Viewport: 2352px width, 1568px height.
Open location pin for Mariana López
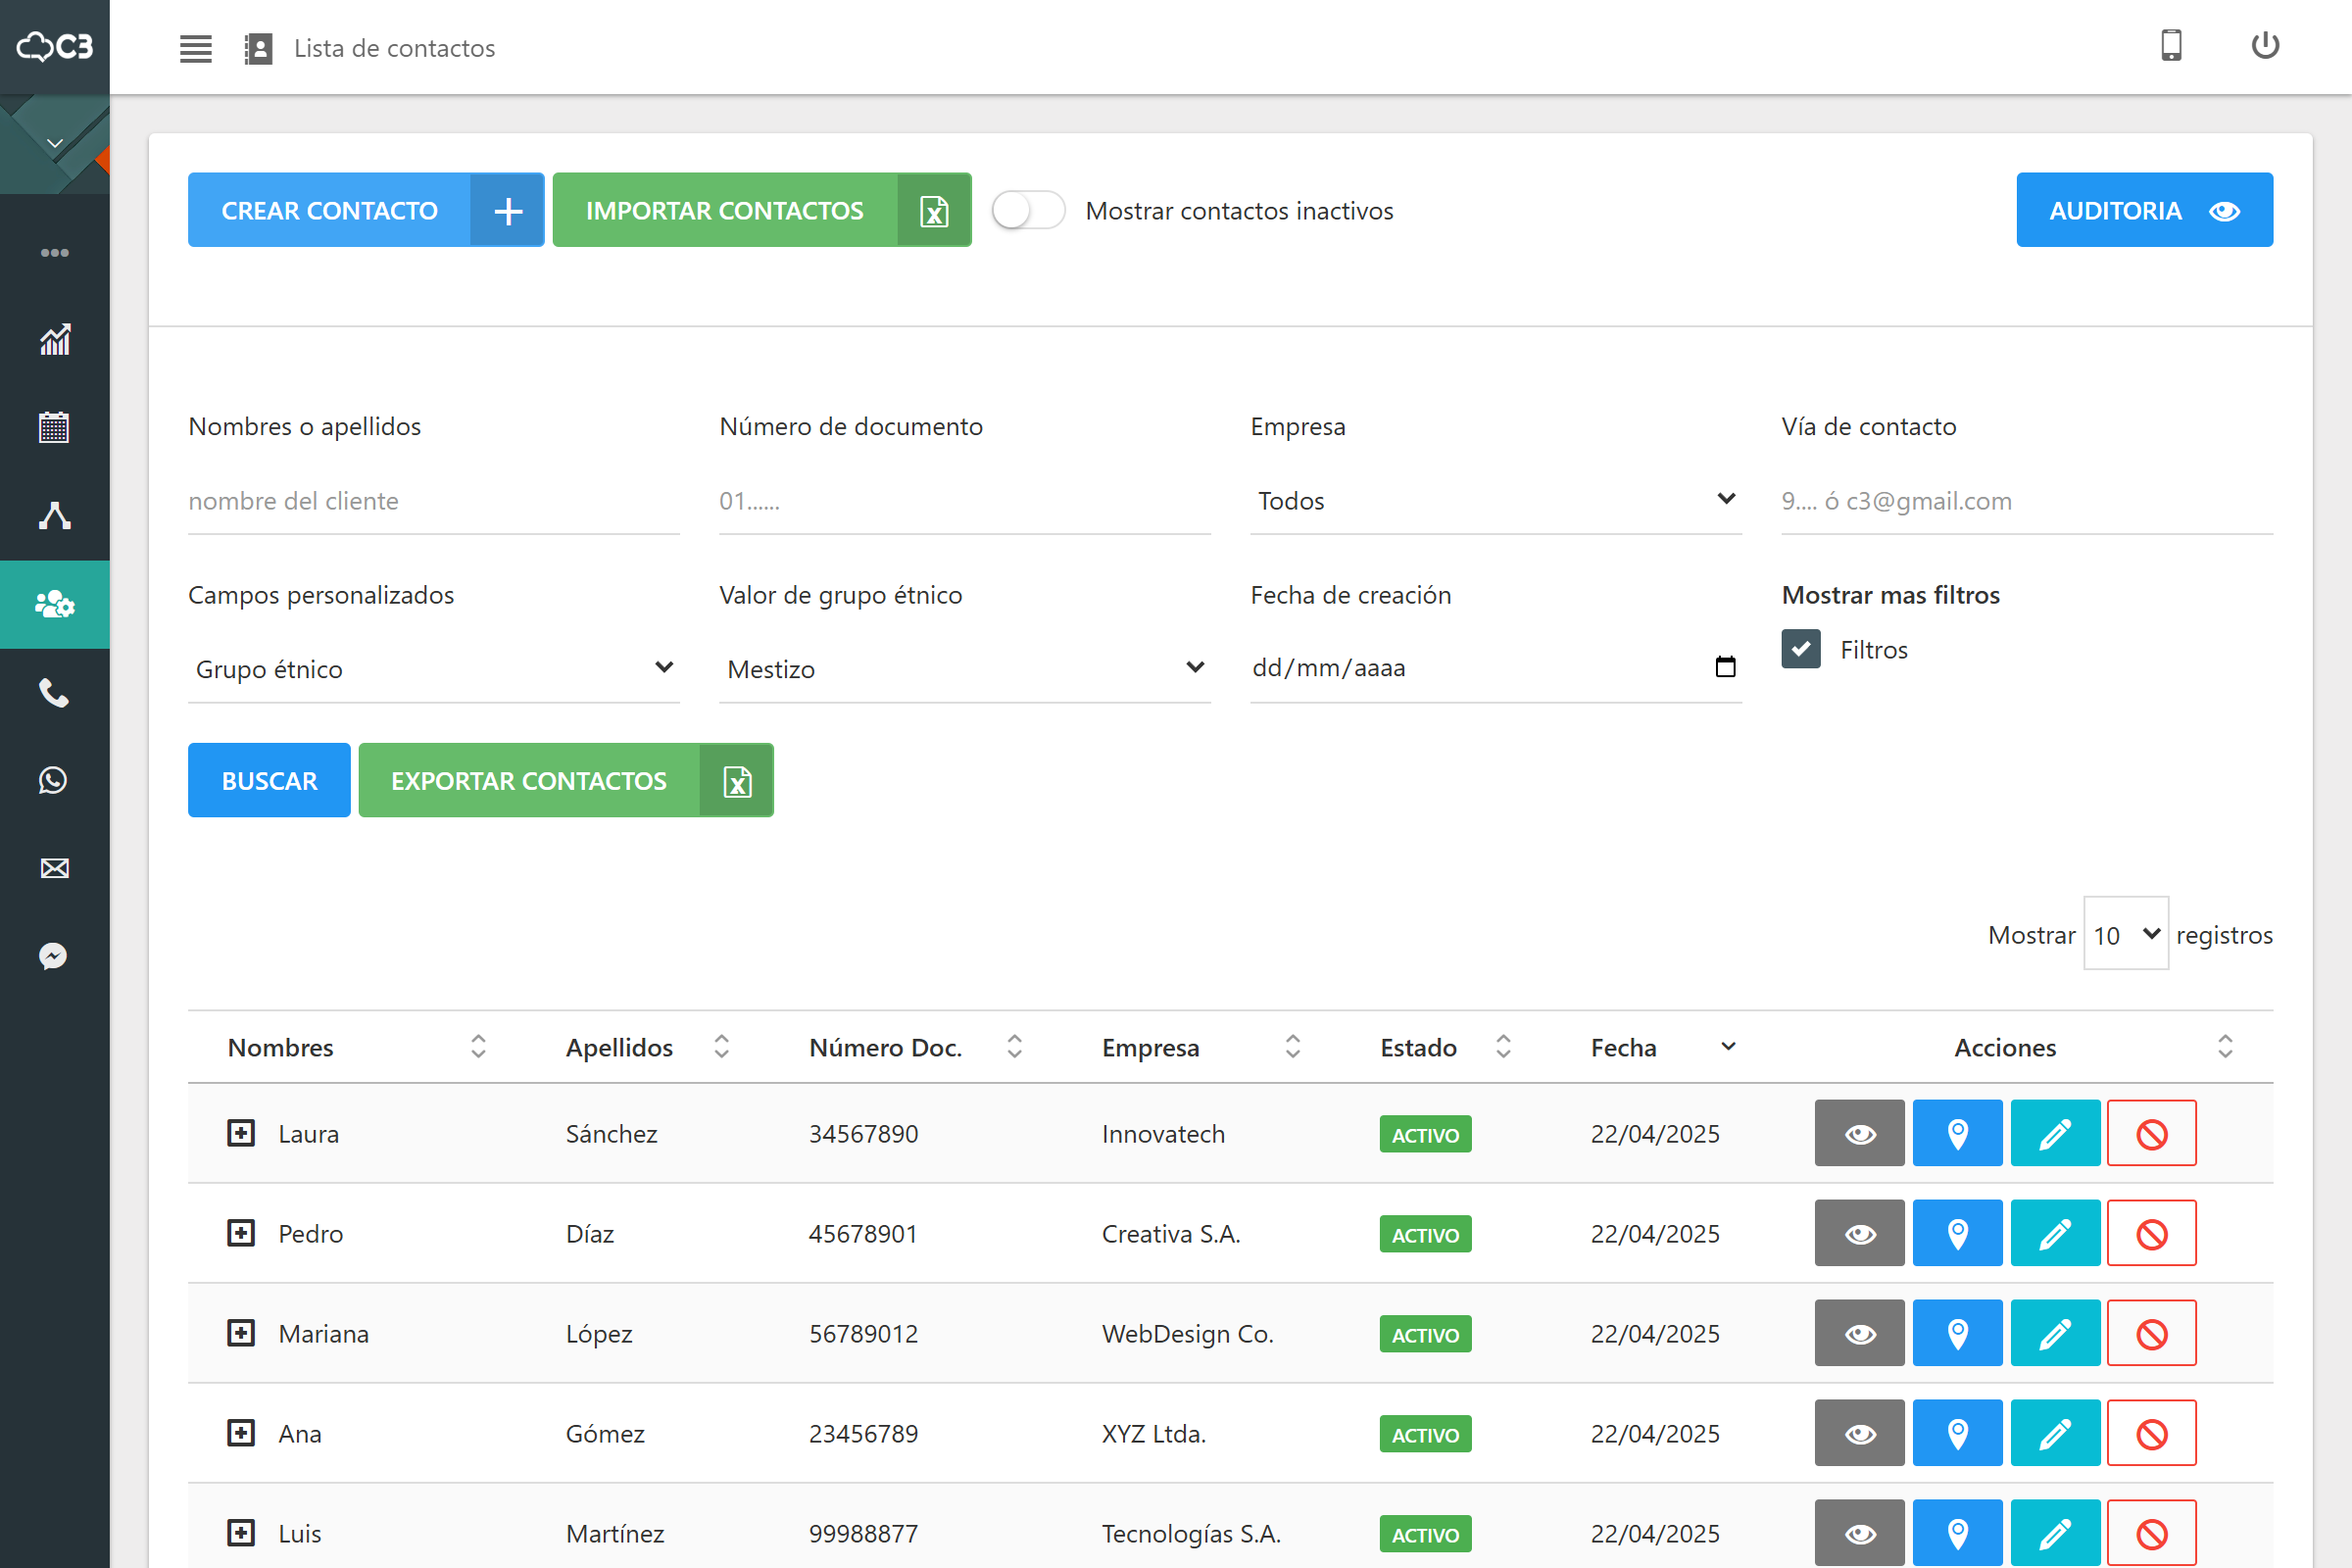point(1957,1333)
